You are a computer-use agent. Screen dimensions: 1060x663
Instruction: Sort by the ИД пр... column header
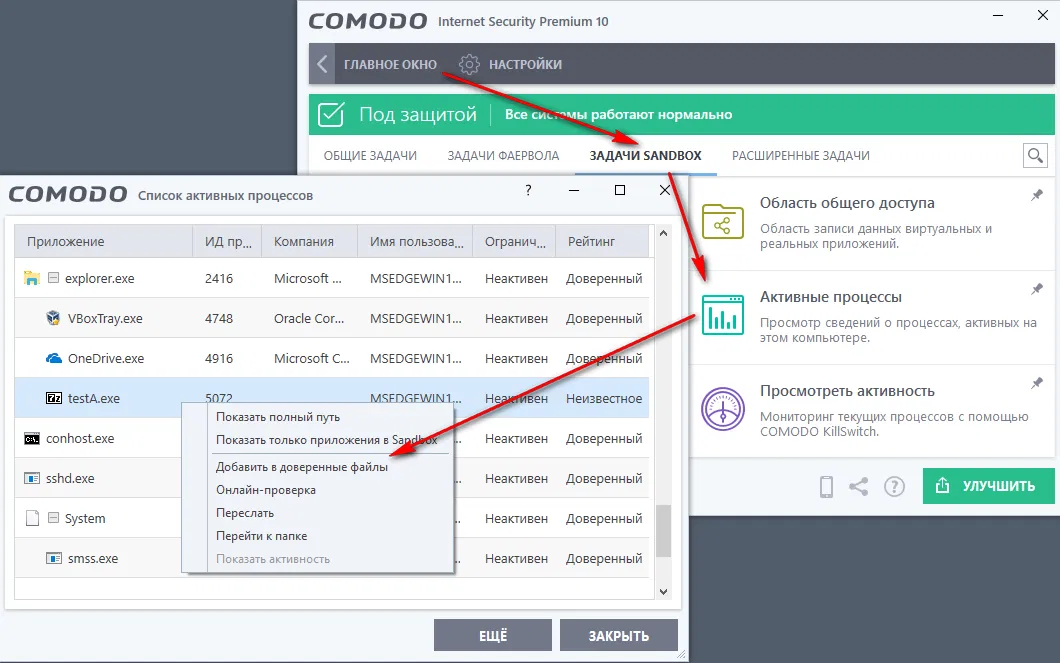tap(228, 241)
